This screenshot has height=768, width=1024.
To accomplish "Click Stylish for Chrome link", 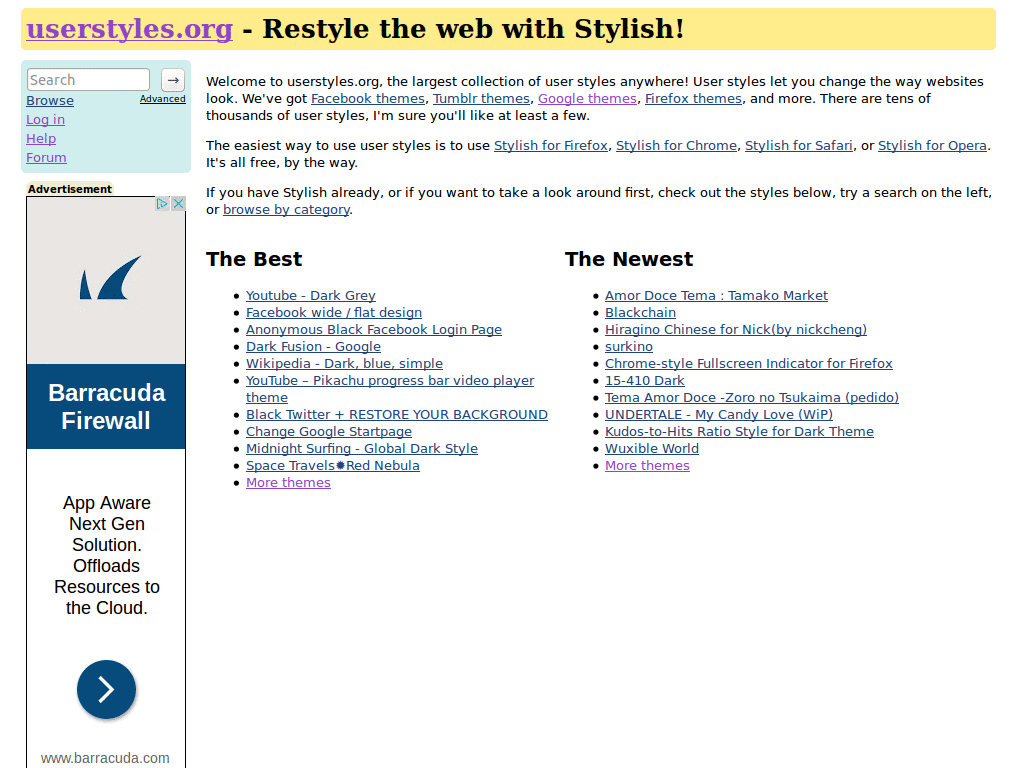I will [677, 146].
